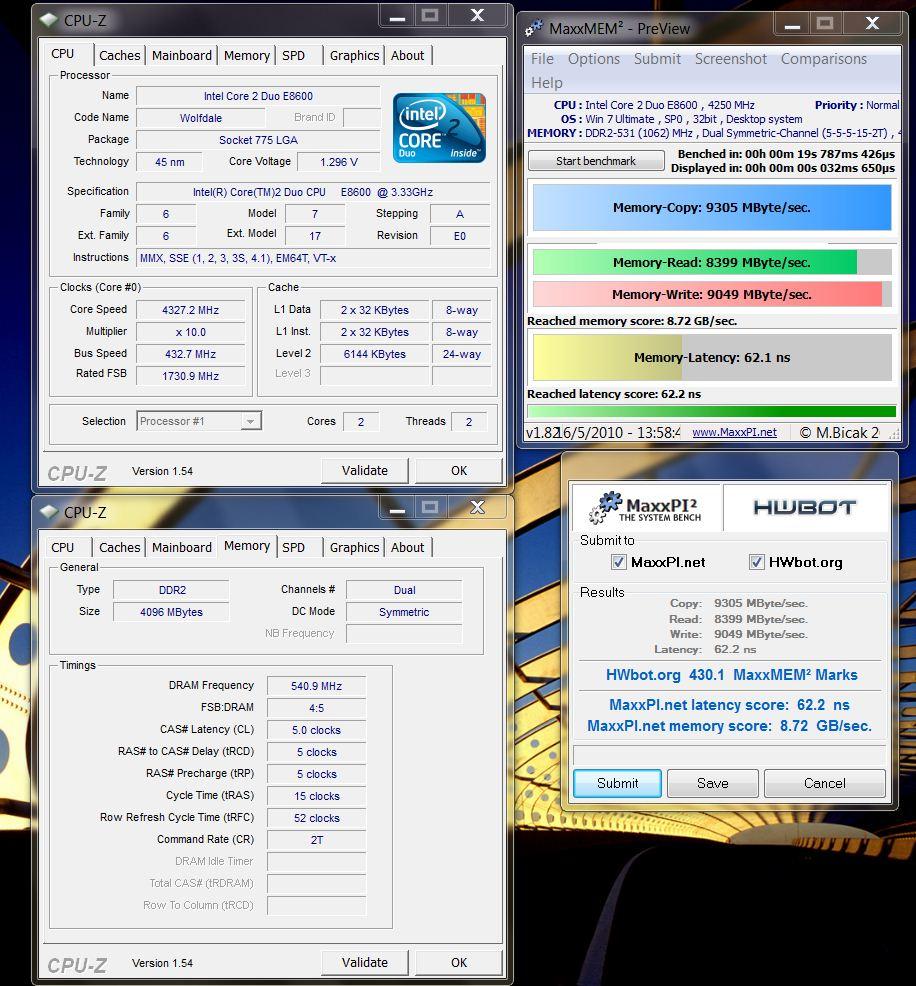Viewport: 916px width, 986px height.
Task: Open Graphics tab in top CPU-Z window
Action: point(354,55)
